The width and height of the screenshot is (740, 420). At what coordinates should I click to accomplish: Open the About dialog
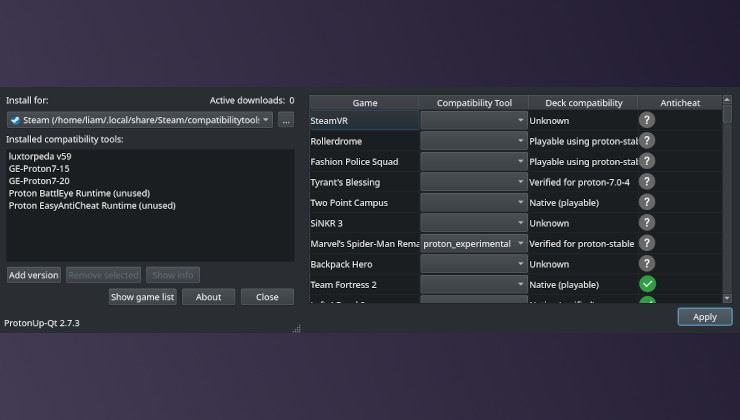point(209,297)
